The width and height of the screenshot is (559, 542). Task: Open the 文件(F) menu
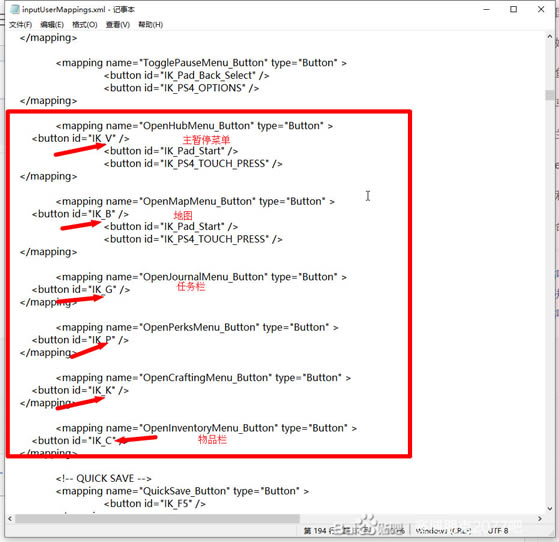(20, 25)
